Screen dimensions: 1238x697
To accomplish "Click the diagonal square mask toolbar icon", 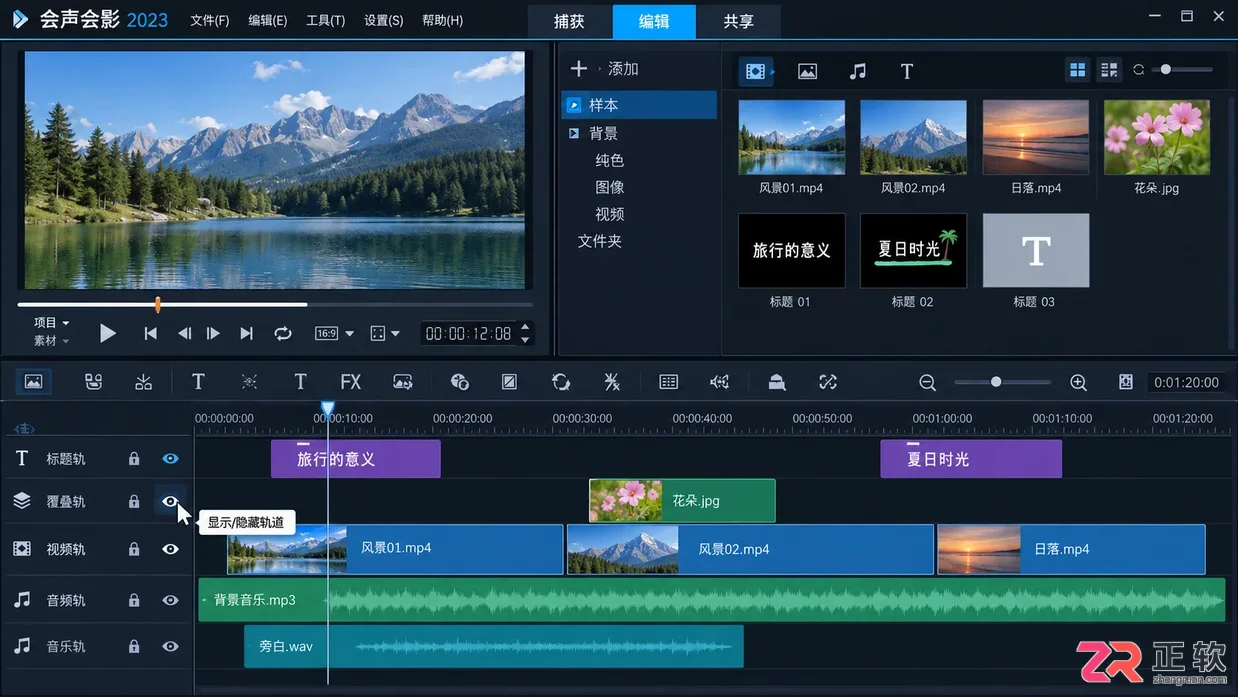I will [x=509, y=382].
